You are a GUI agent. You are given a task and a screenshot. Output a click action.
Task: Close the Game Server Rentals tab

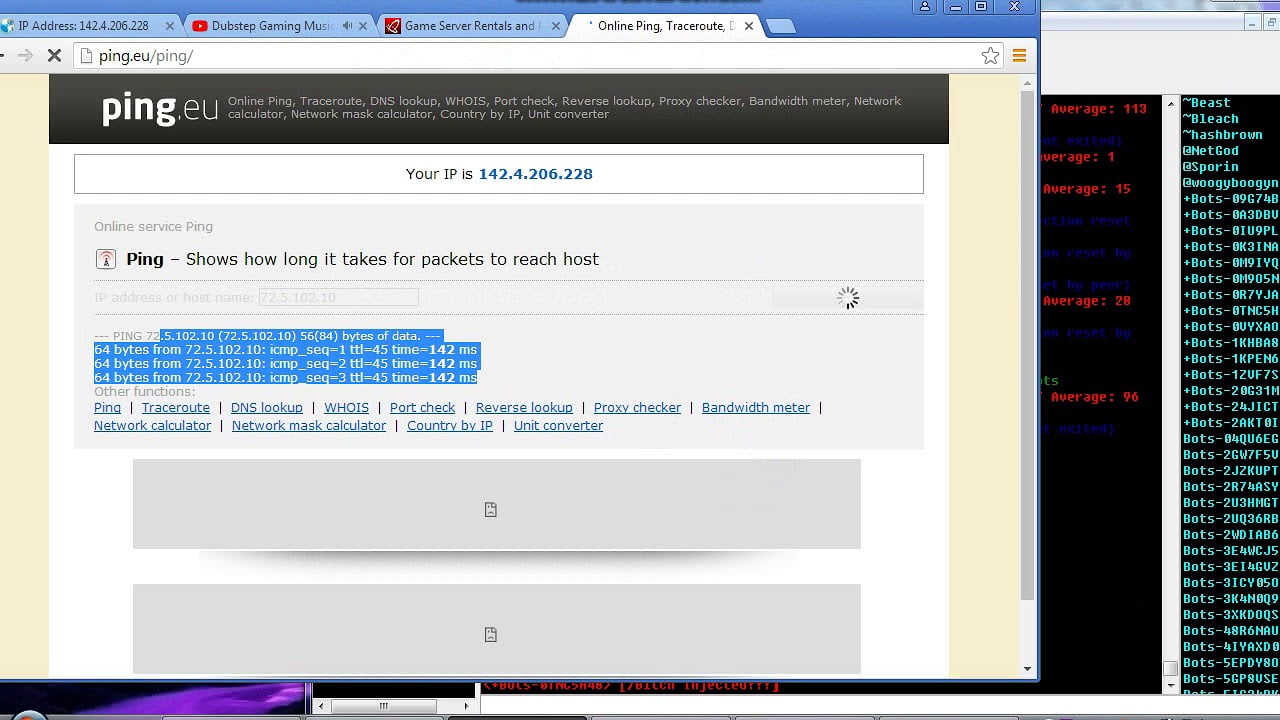point(555,26)
